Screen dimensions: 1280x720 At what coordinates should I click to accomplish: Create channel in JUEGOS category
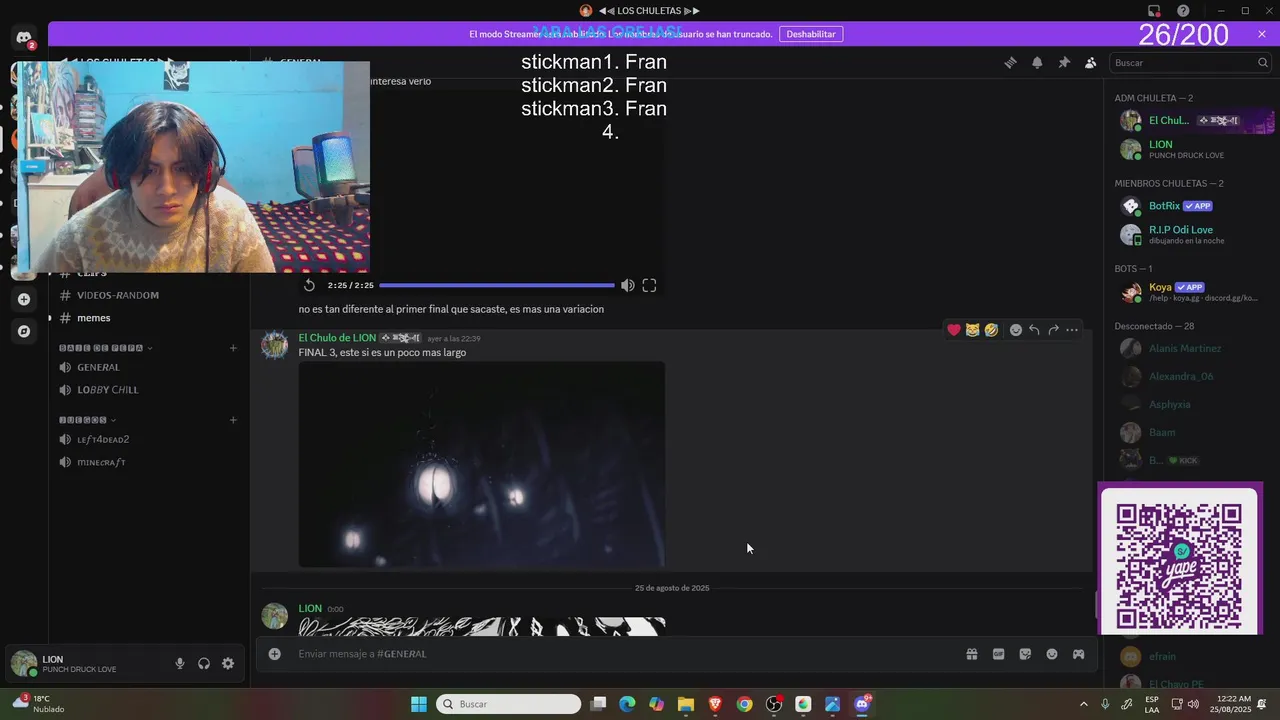pyautogui.click(x=233, y=420)
